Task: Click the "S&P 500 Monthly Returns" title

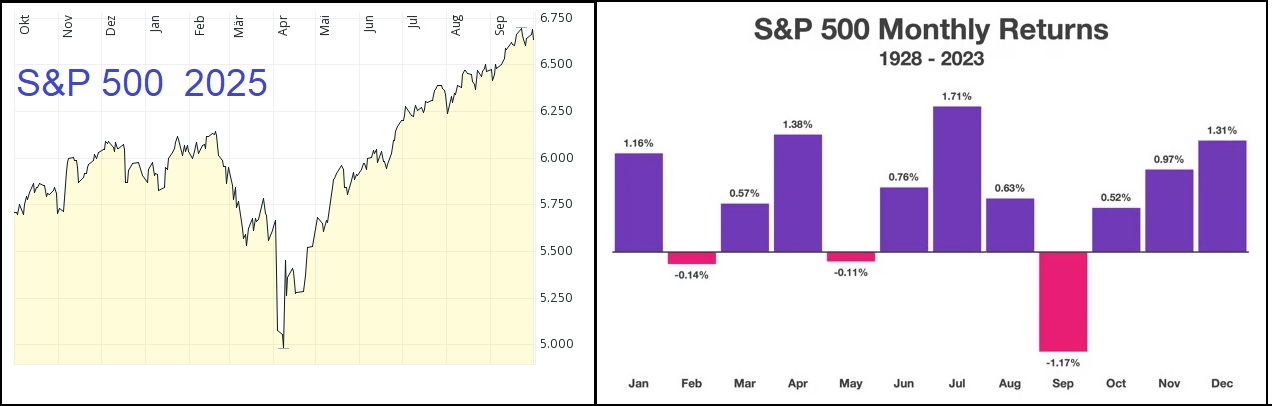Action: click(x=930, y=30)
